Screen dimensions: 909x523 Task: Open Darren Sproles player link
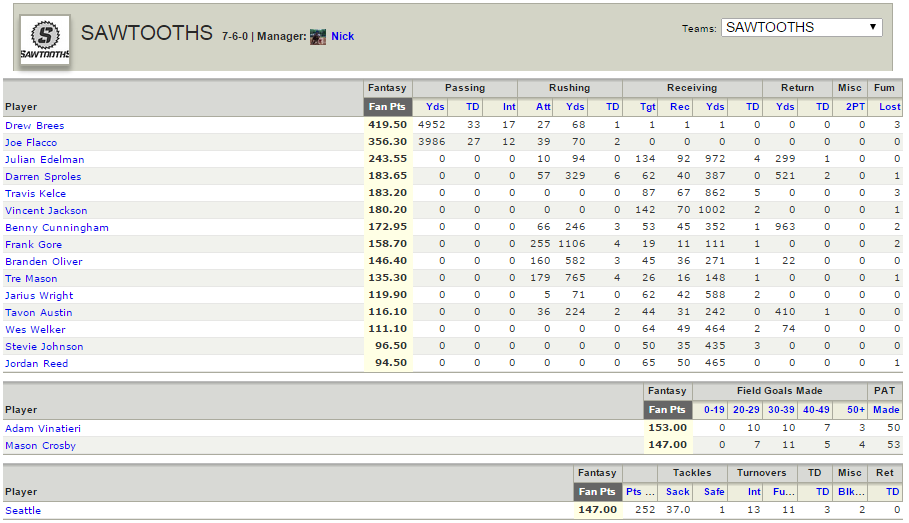click(43, 176)
